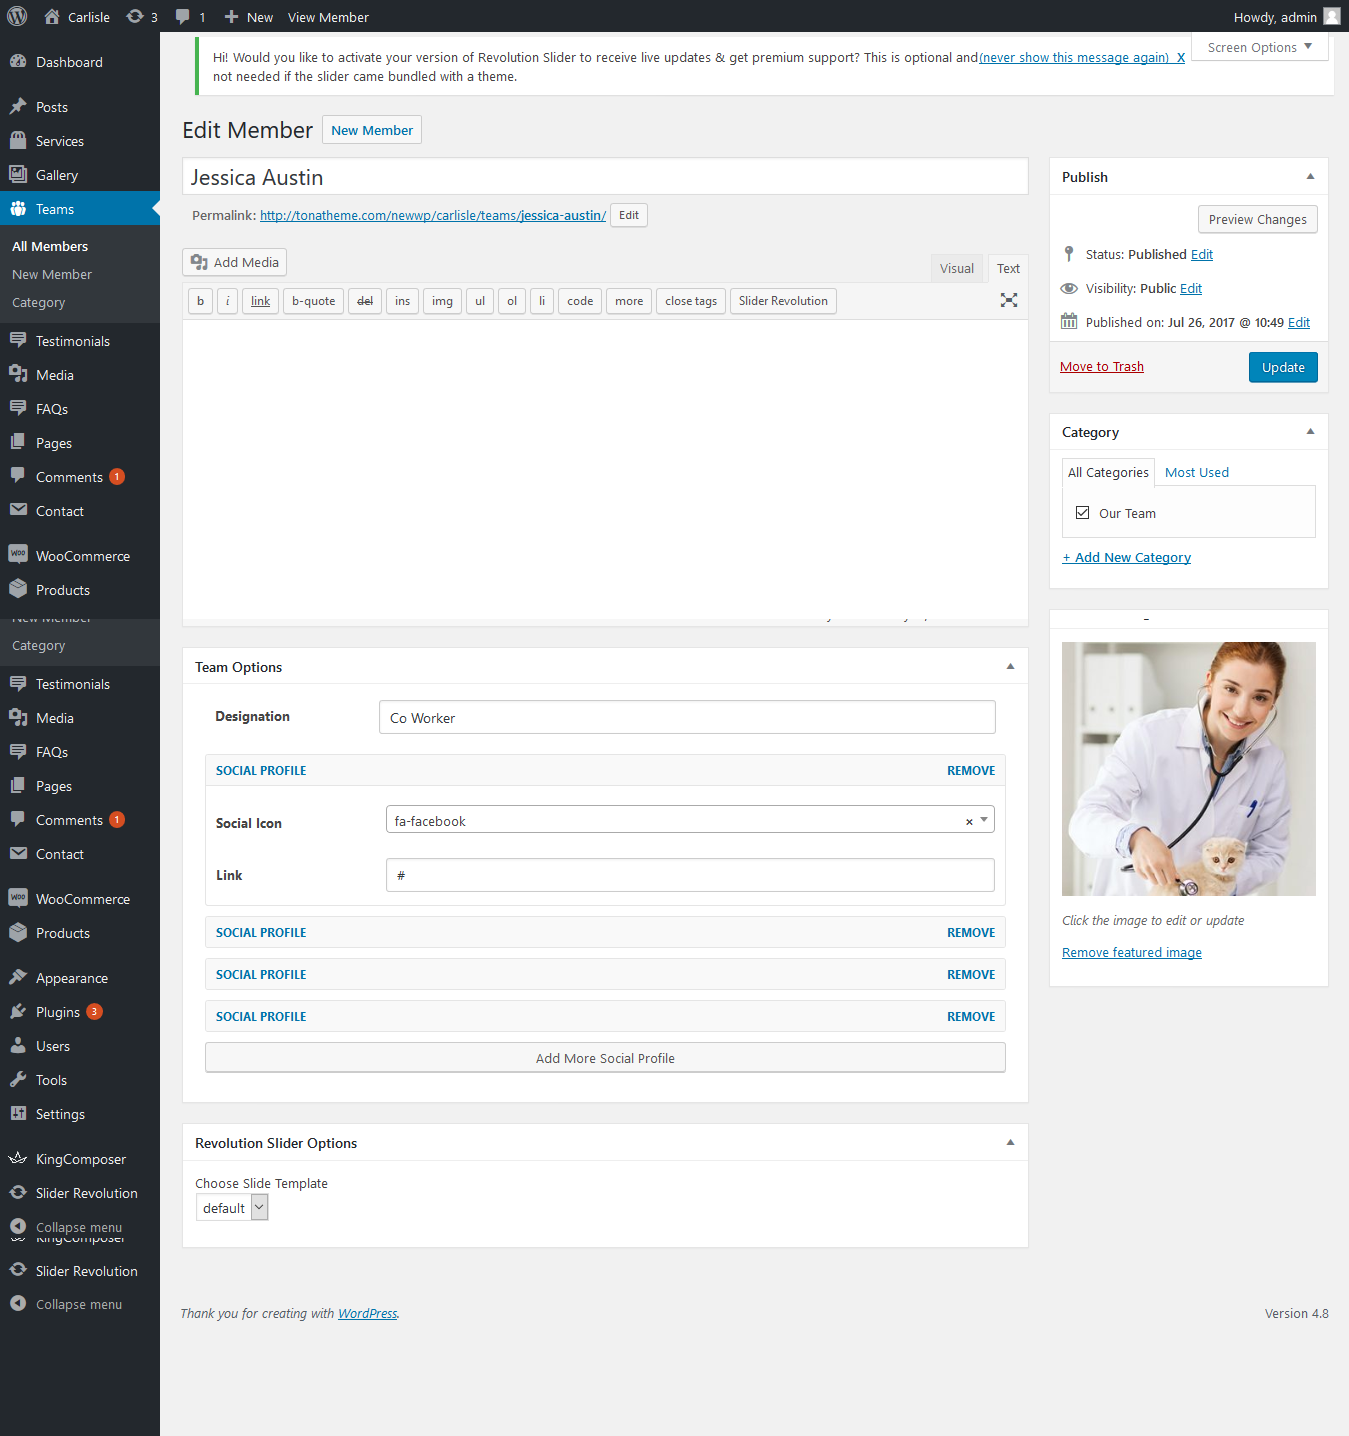Open the Screen Options dropdown

point(1259,47)
